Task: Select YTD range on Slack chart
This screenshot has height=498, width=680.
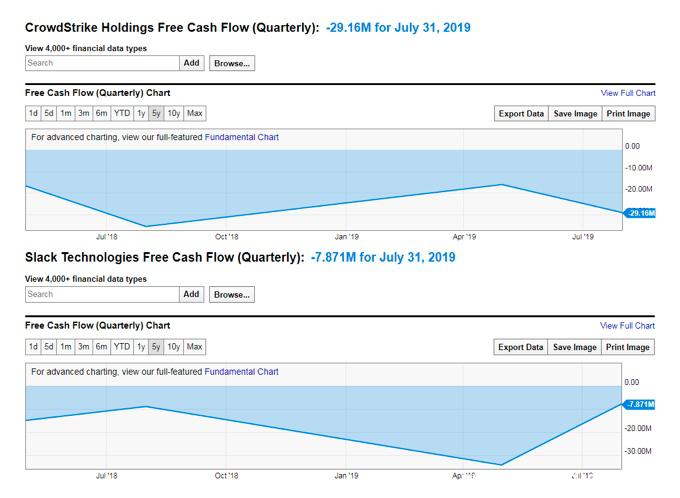Action: (122, 347)
